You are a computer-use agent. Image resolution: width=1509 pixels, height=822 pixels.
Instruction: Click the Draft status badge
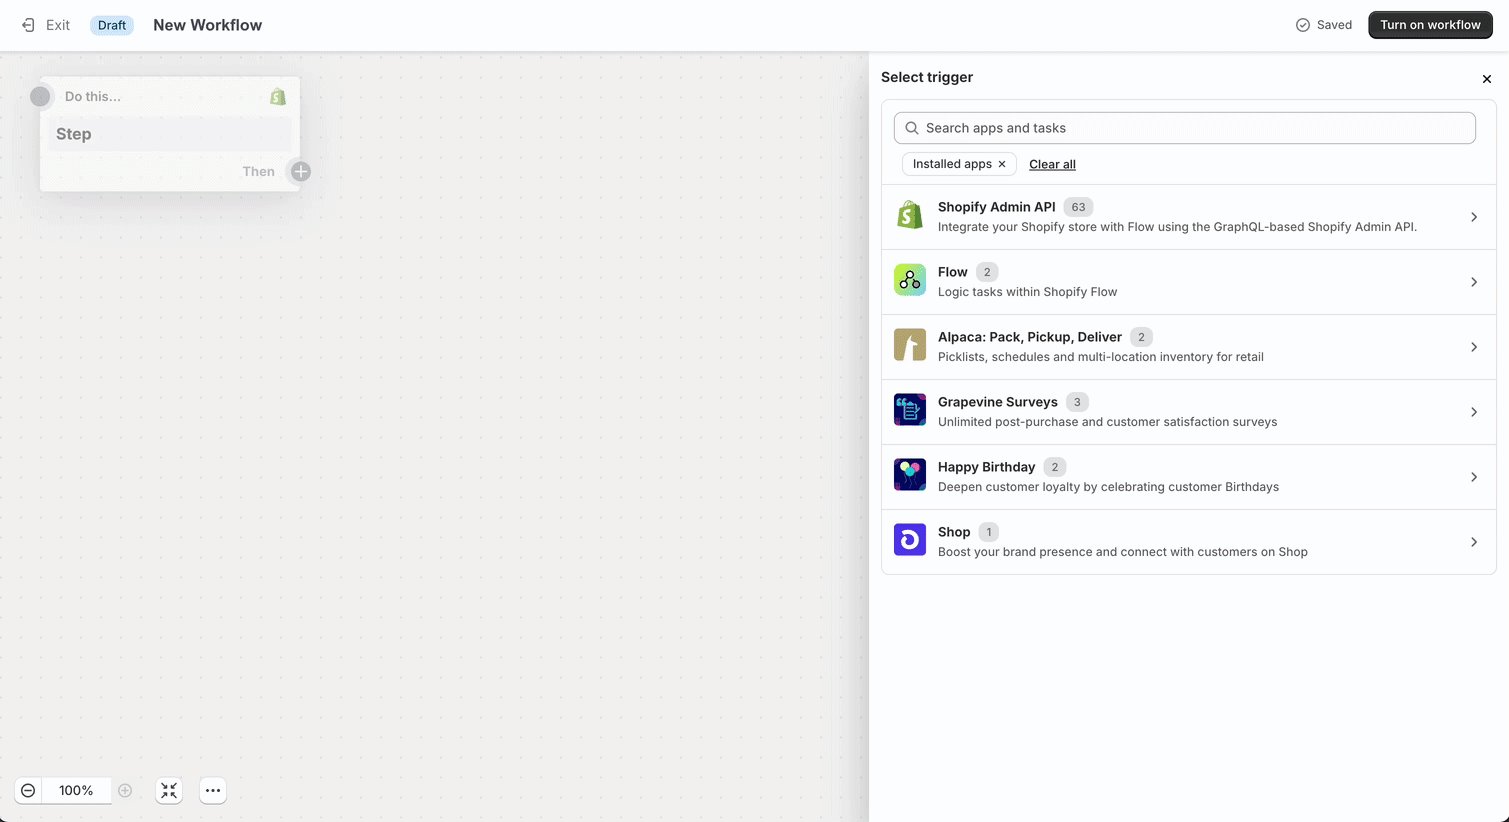pyautogui.click(x=112, y=25)
